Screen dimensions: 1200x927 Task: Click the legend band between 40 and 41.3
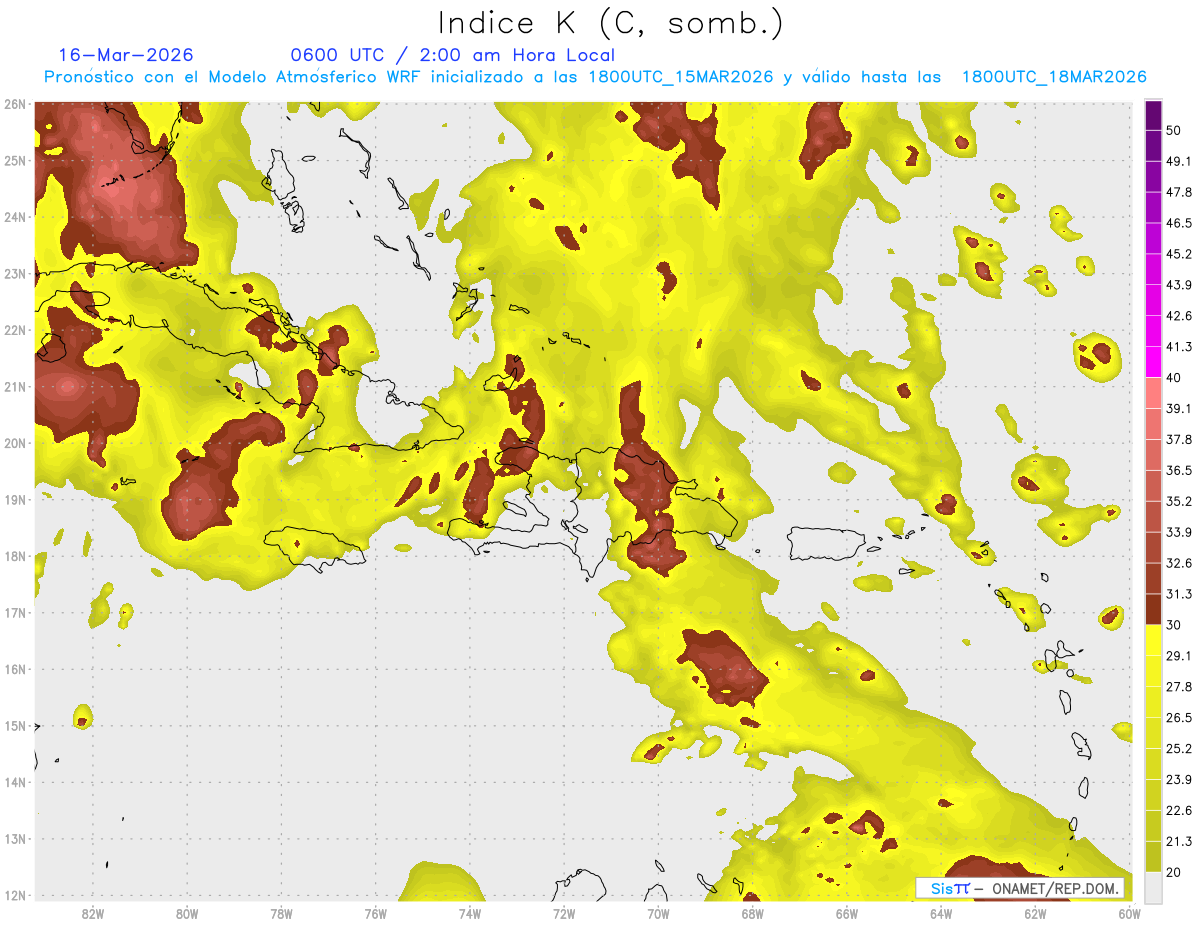pyautogui.click(x=1153, y=362)
